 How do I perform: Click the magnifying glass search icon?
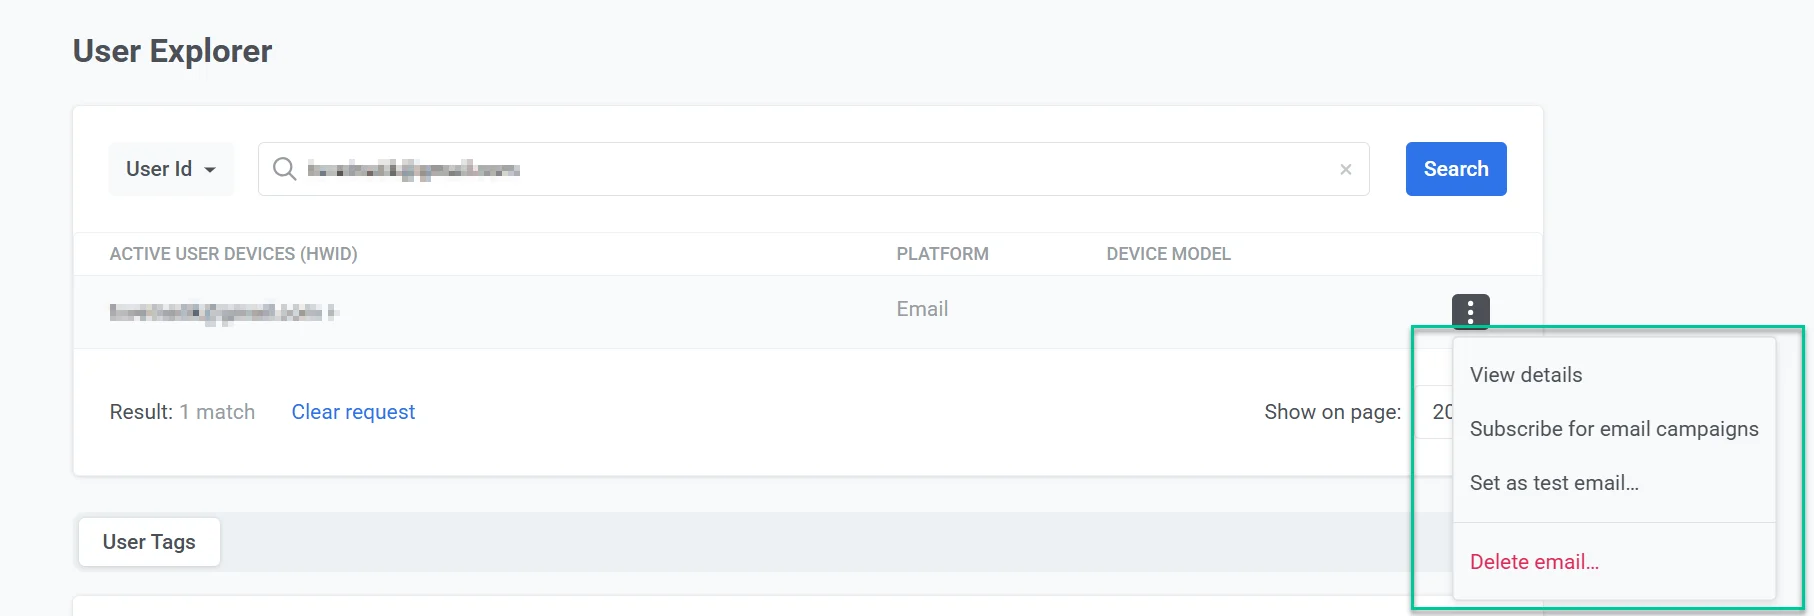pyautogui.click(x=285, y=169)
